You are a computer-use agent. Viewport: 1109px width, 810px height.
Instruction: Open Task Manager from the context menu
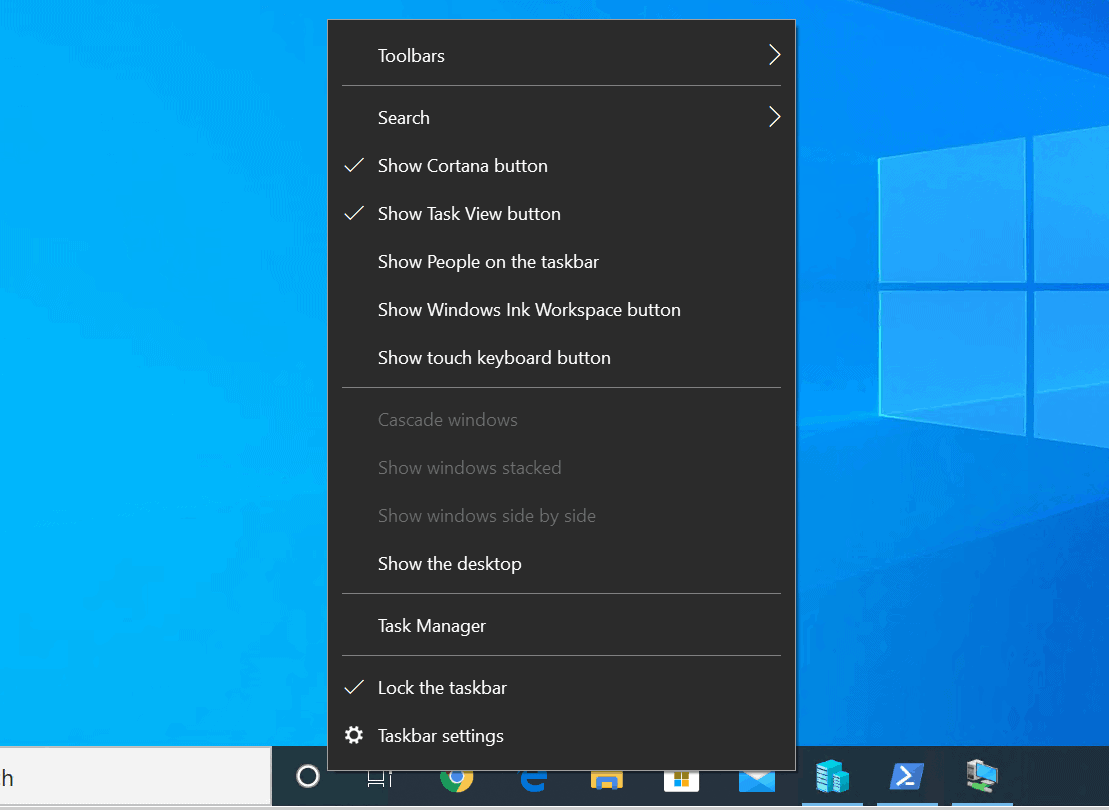pos(431,624)
